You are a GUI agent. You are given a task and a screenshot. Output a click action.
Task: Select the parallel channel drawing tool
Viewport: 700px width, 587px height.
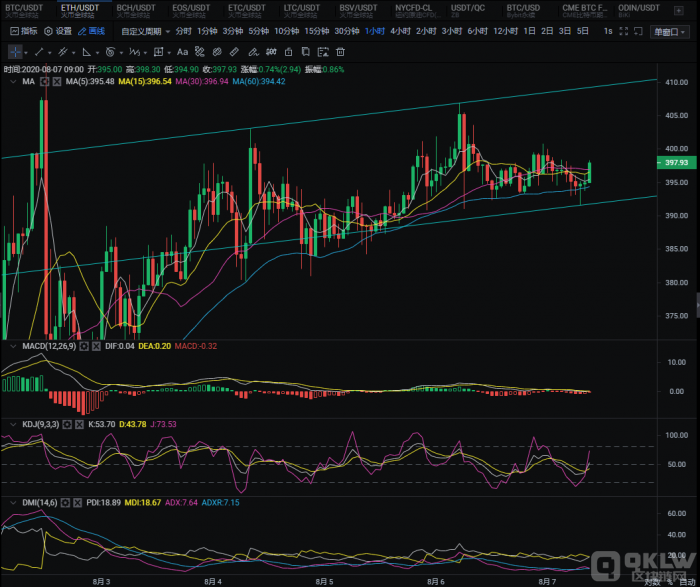(x=63, y=52)
